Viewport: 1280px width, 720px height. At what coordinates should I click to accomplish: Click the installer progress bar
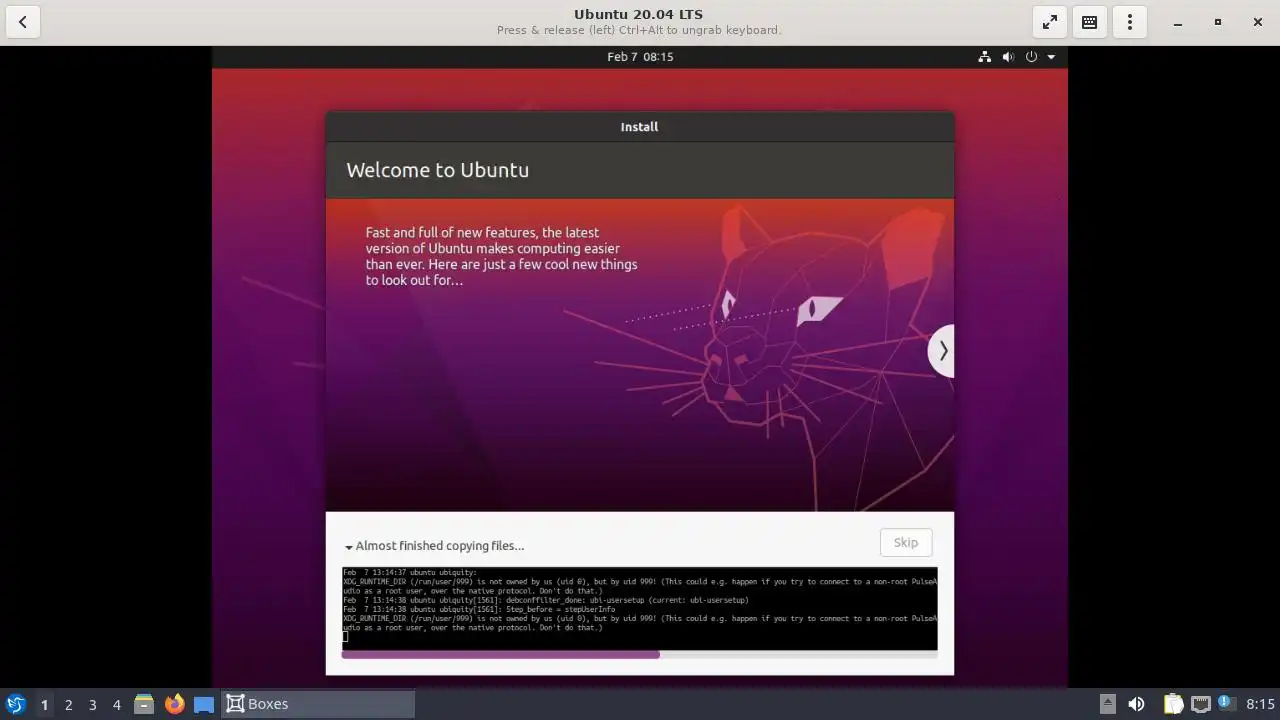(x=640, y=655)
